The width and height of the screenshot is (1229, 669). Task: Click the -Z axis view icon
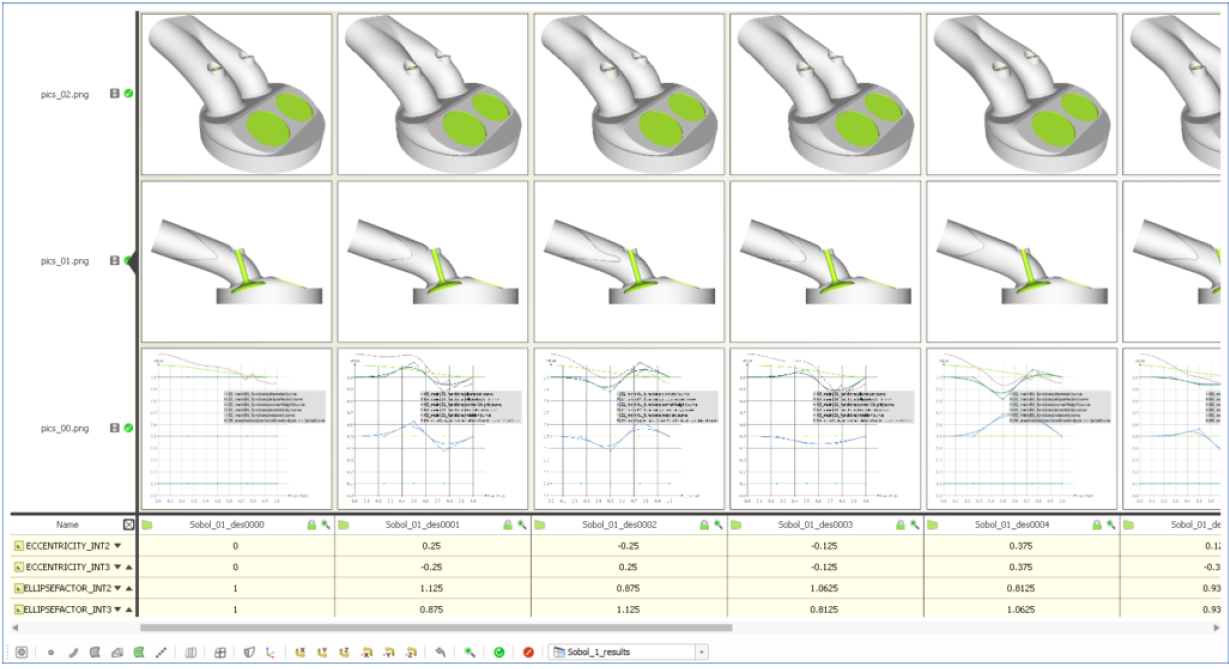coord(412,652)
